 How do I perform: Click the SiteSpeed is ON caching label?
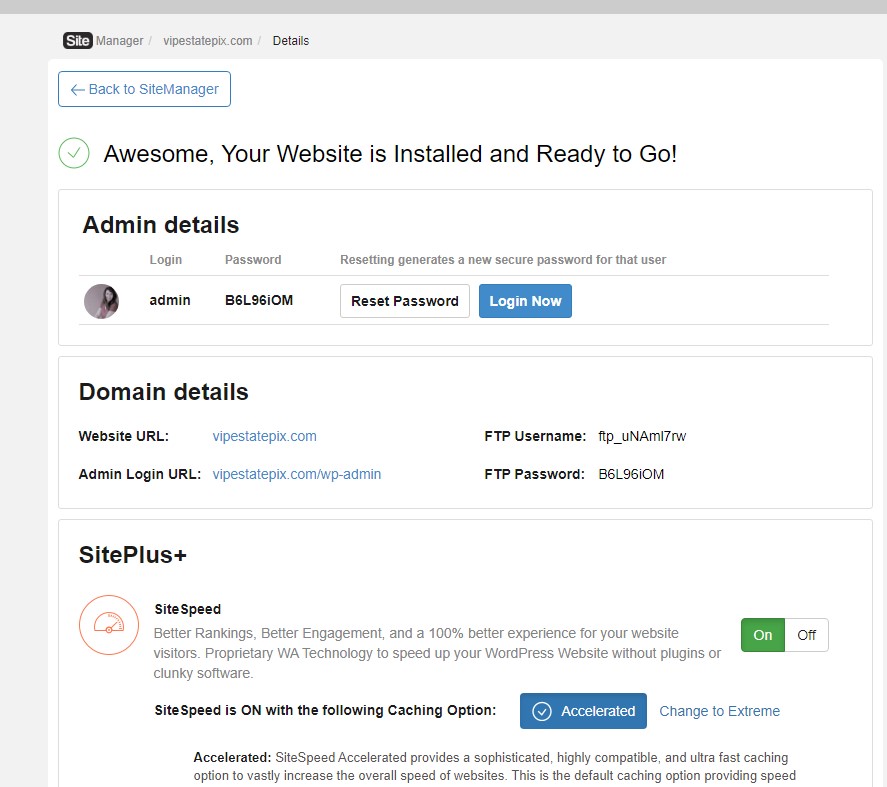pyautogui.click(x=325, y=710)
